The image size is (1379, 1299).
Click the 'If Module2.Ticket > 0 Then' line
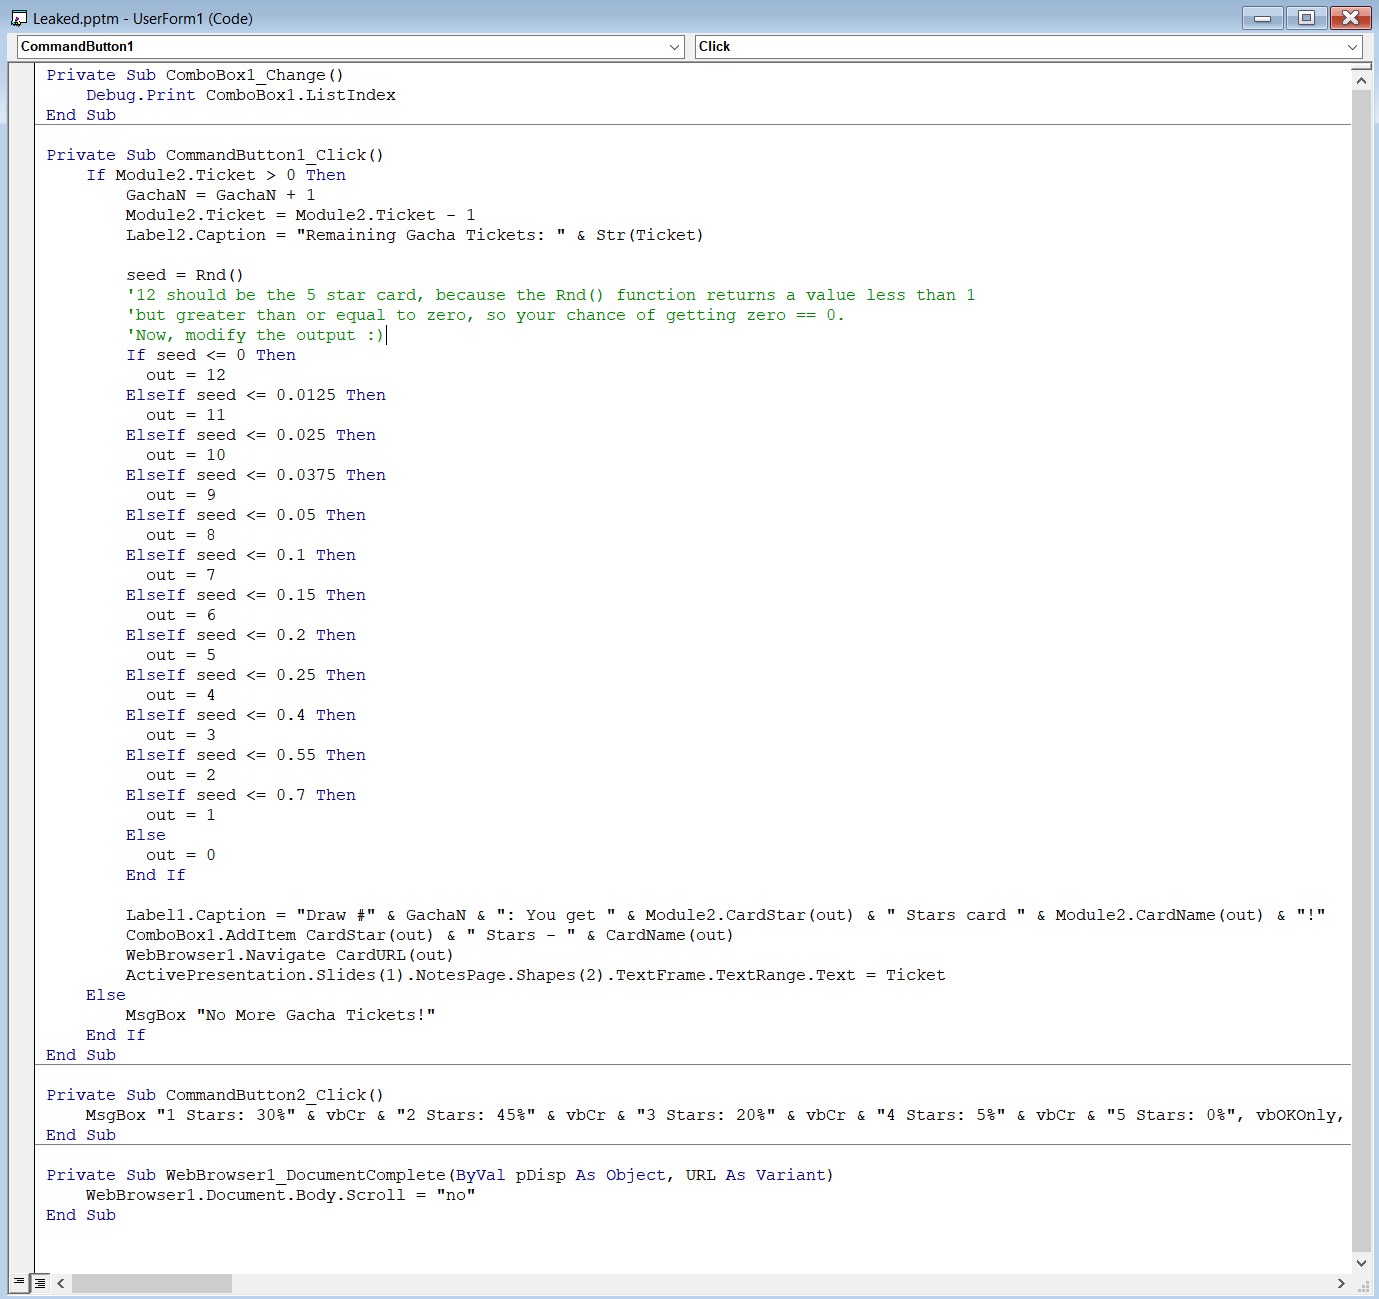point(216,175)
